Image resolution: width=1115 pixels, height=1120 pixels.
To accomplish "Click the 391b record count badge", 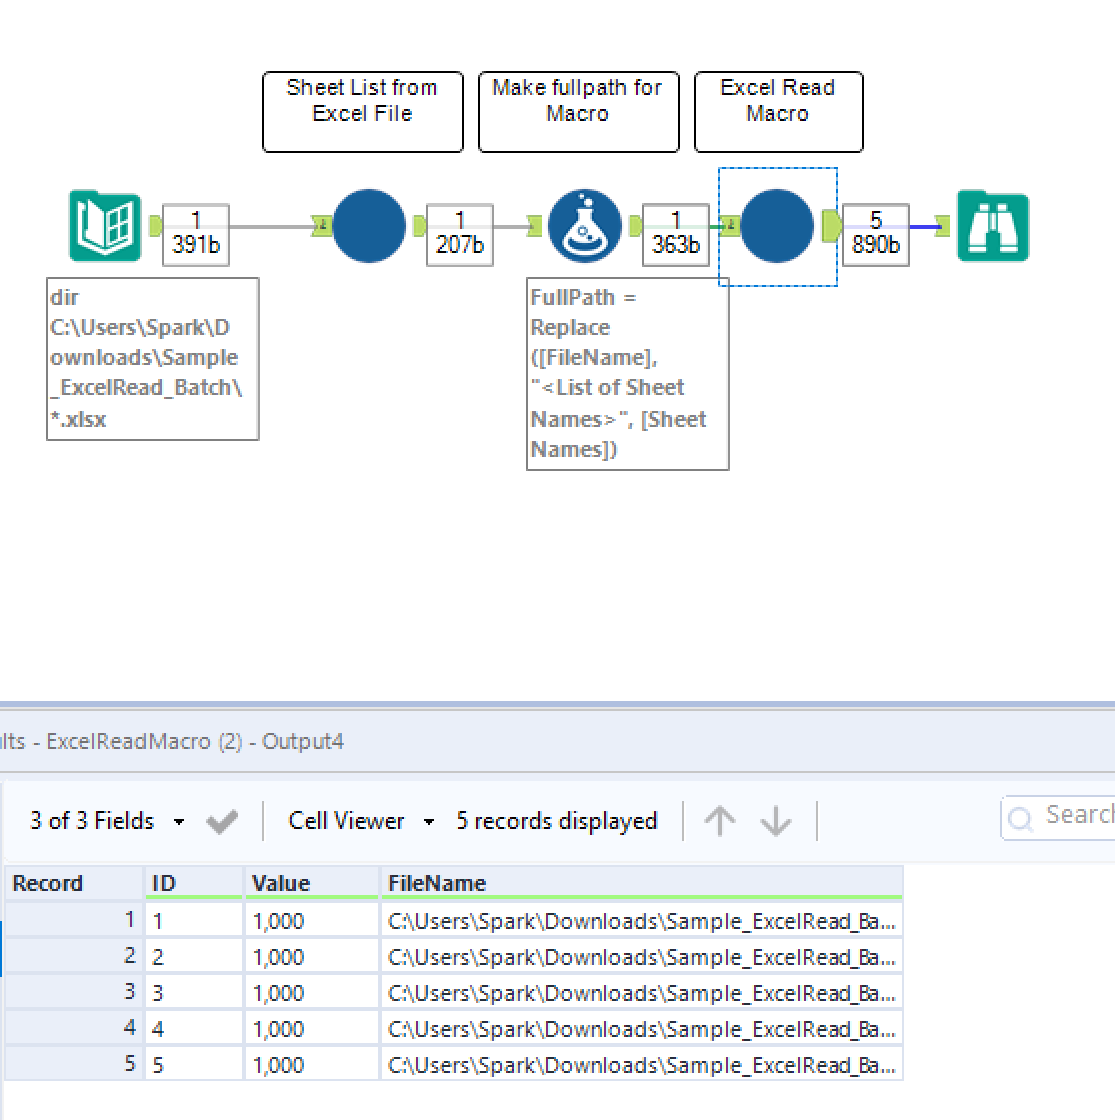I will pos(194,236).
